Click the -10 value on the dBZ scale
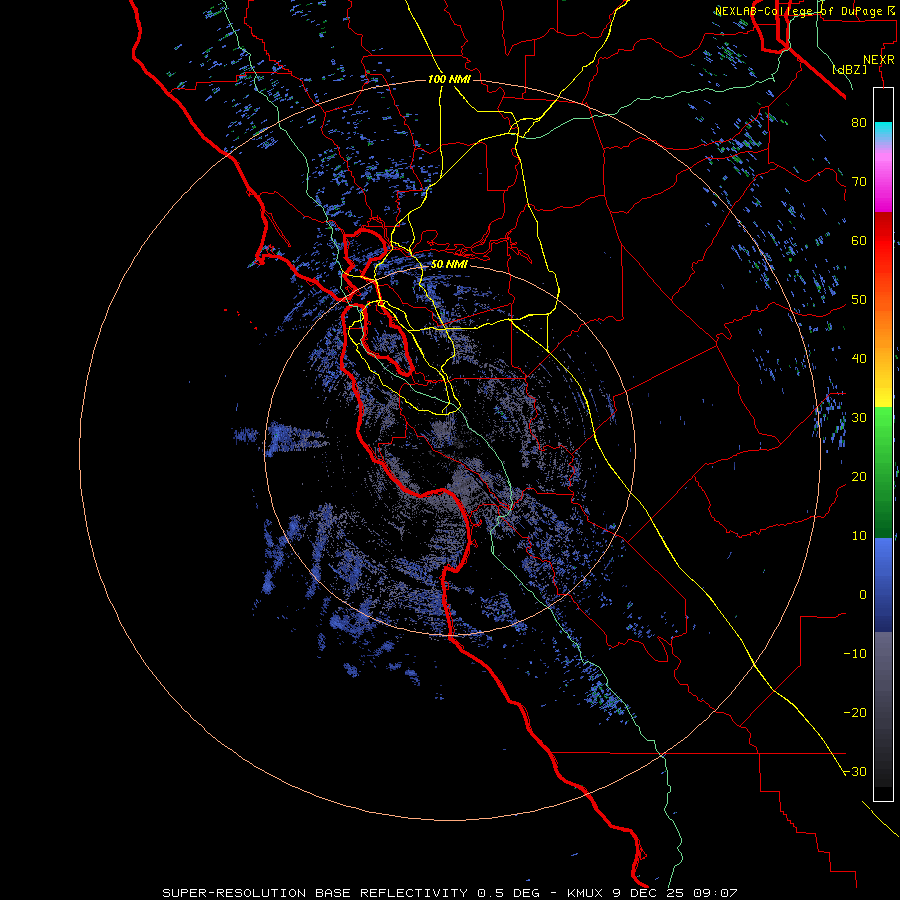 coord(855,653)
